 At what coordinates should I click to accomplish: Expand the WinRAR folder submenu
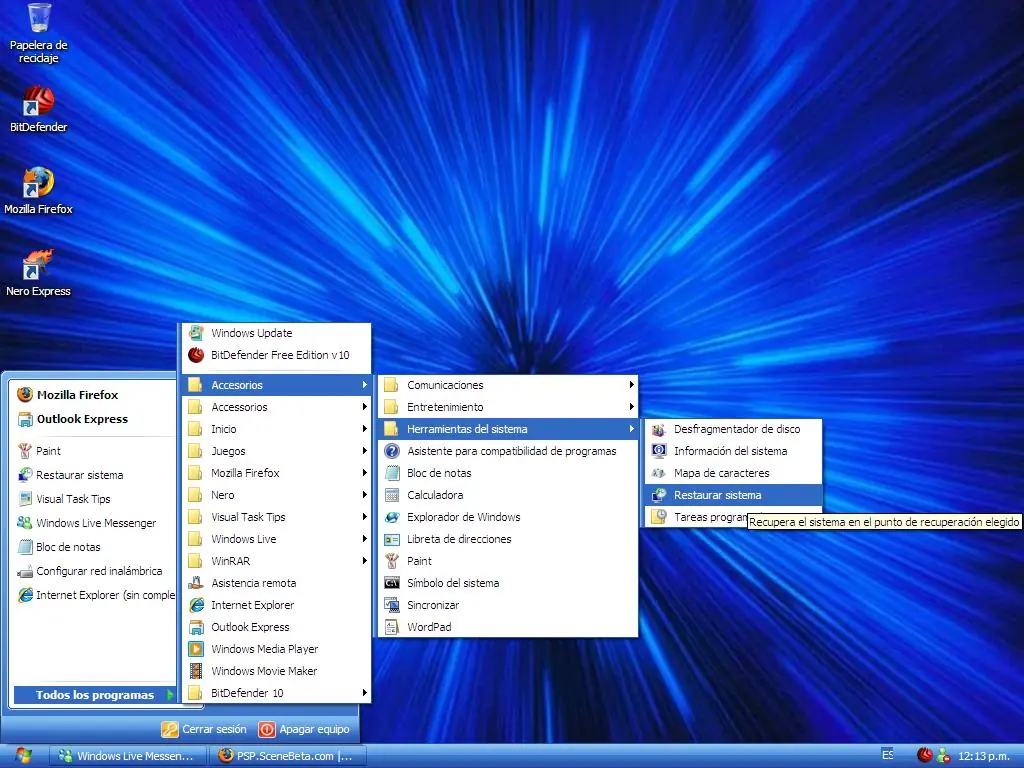click(276, 561)
